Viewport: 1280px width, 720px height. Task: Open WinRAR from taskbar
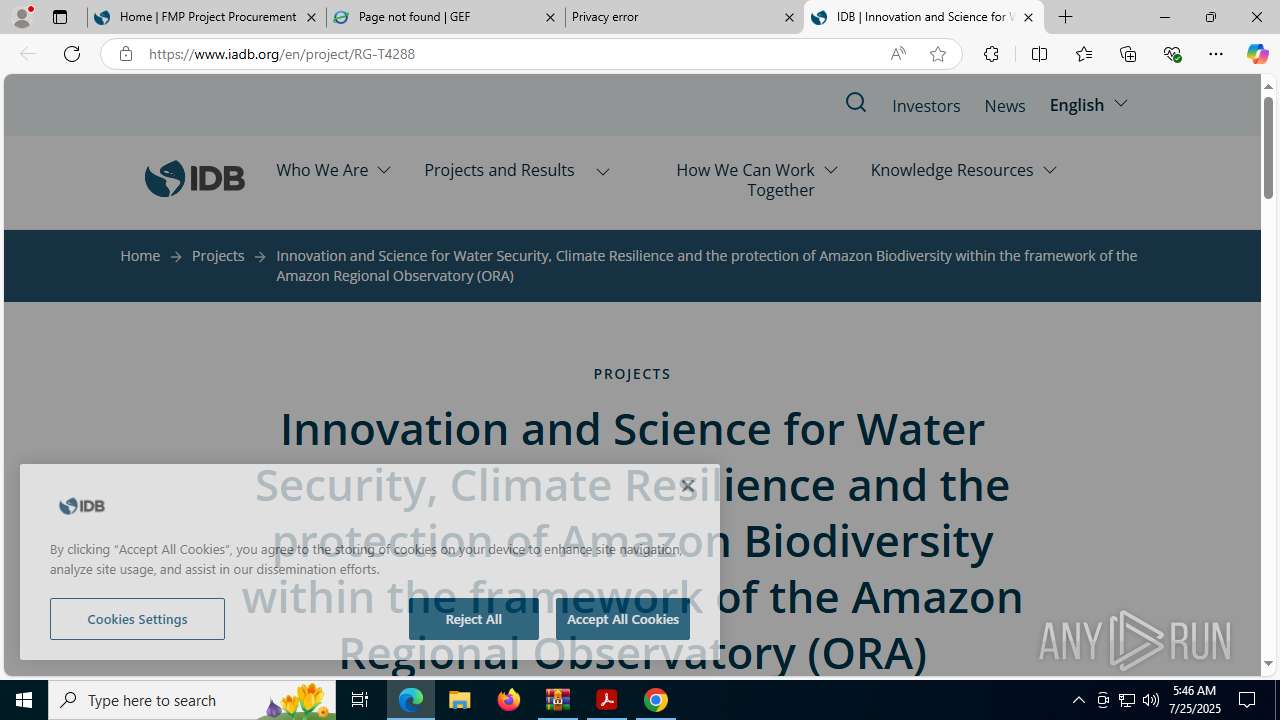(558, 700)
